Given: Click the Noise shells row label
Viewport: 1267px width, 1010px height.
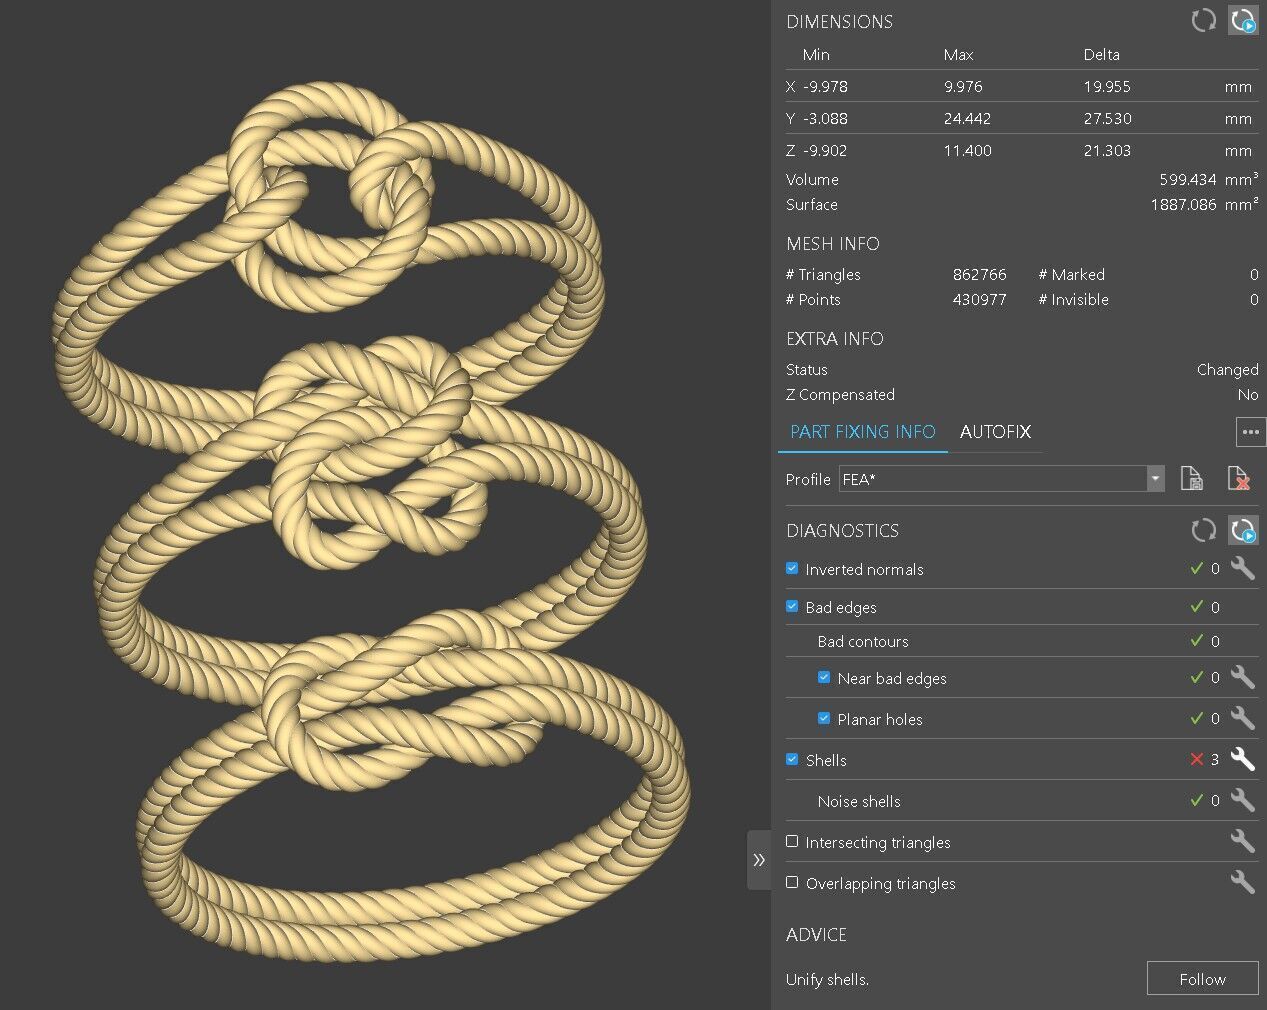Looking at the screenshot, I should point(859,801).
